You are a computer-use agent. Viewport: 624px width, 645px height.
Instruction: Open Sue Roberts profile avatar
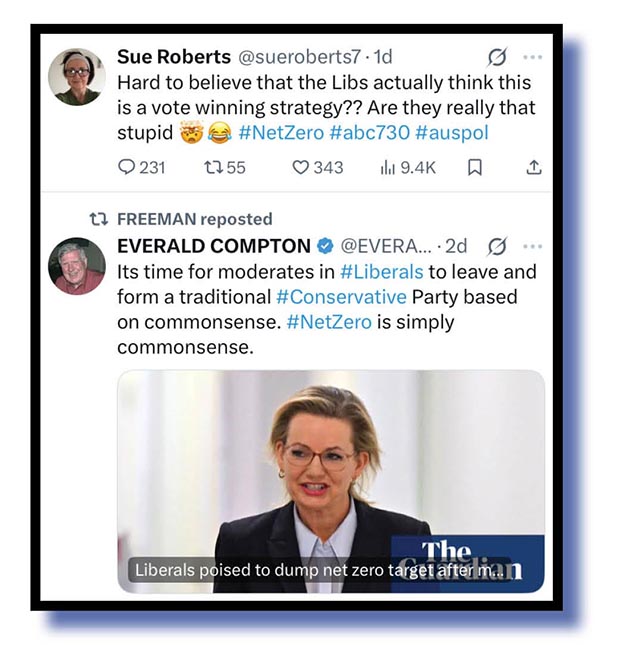click(77, 77)
